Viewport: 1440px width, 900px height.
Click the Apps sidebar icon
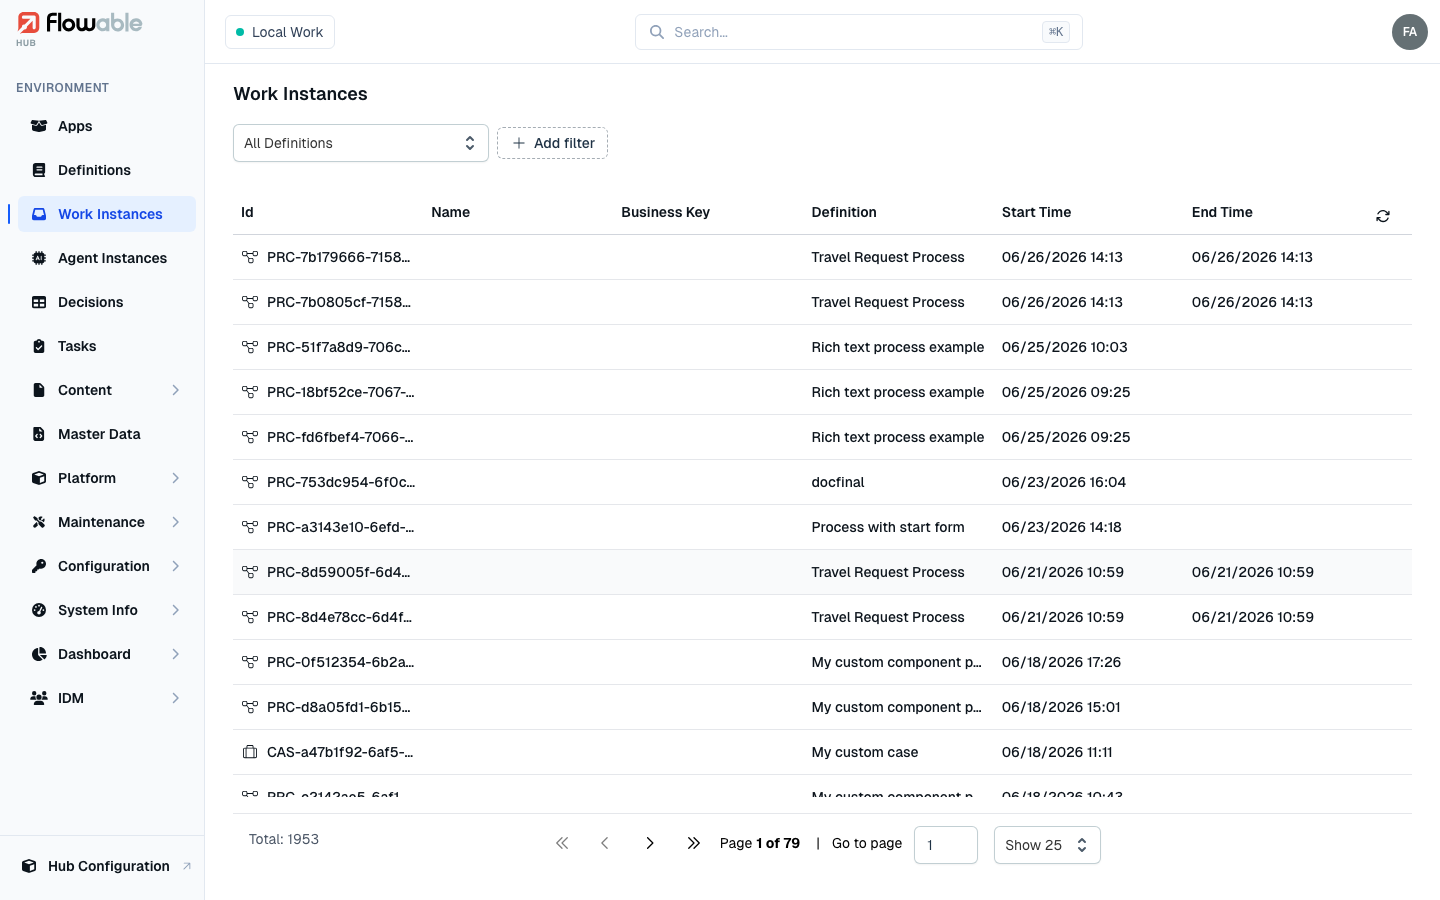(39, 126)
